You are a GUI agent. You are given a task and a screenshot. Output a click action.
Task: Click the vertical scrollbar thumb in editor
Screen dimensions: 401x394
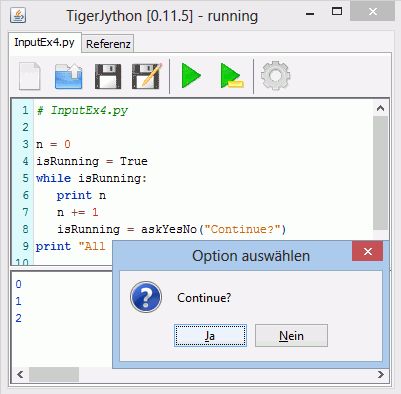pos(380,173)
